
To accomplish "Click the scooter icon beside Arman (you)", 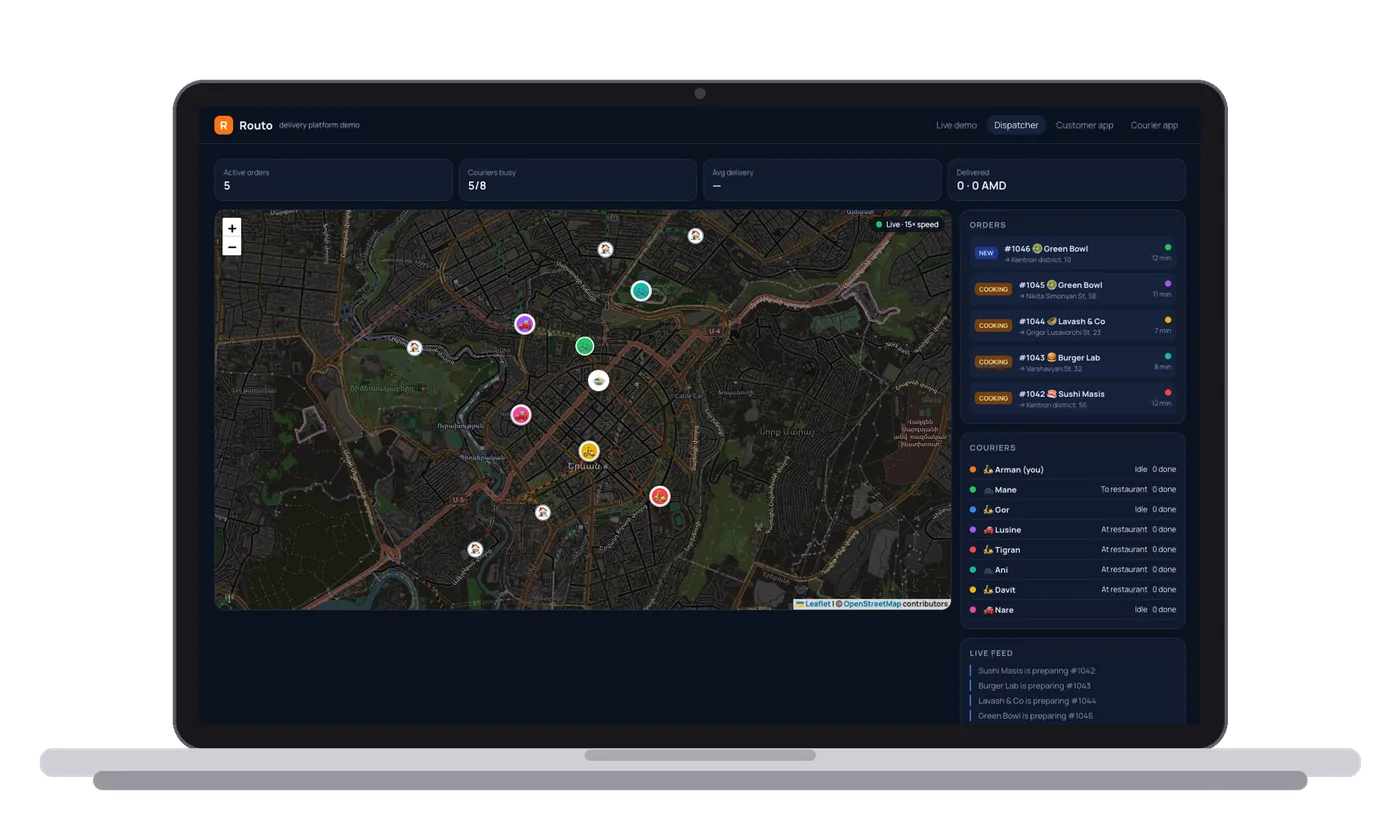I will click(988, 470).
